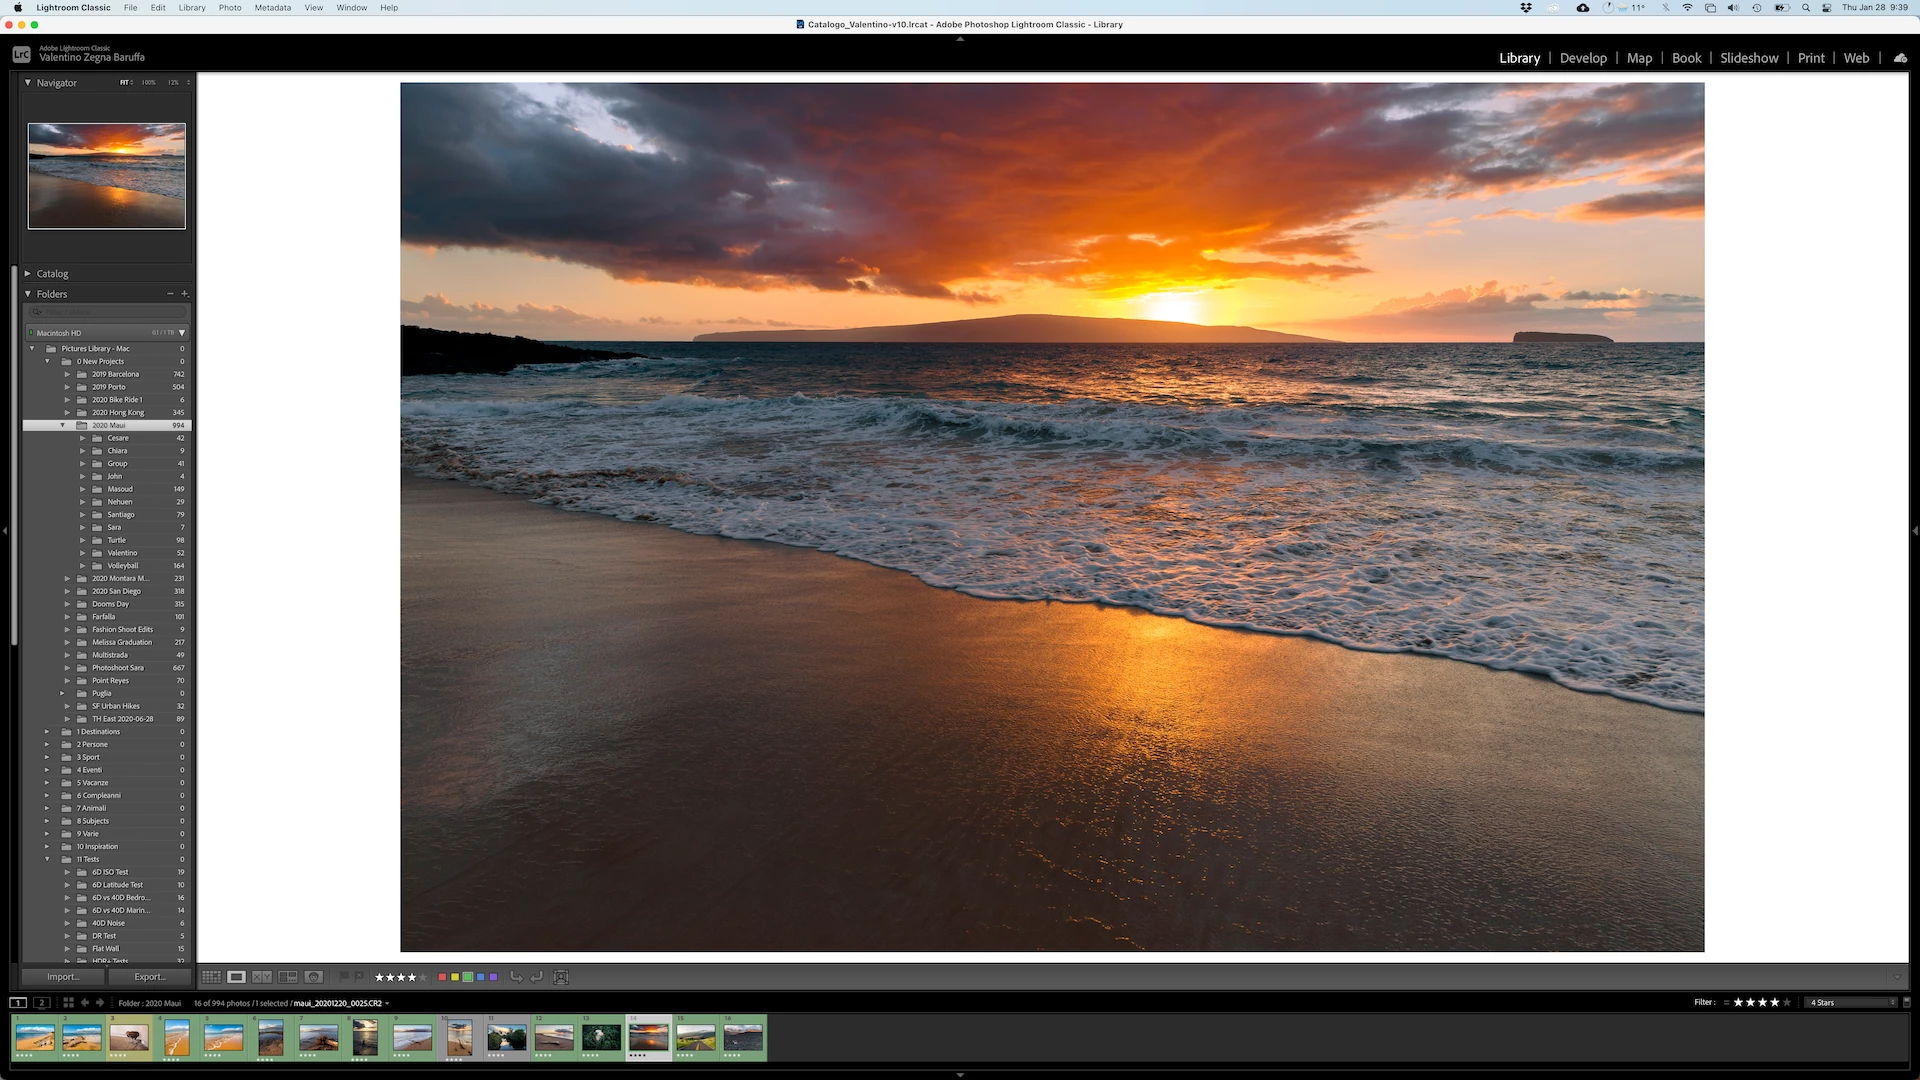Screen dimensions: 1920x1080
Task: Open Compare view (X|Y) icon
Action: pos(262,977)
